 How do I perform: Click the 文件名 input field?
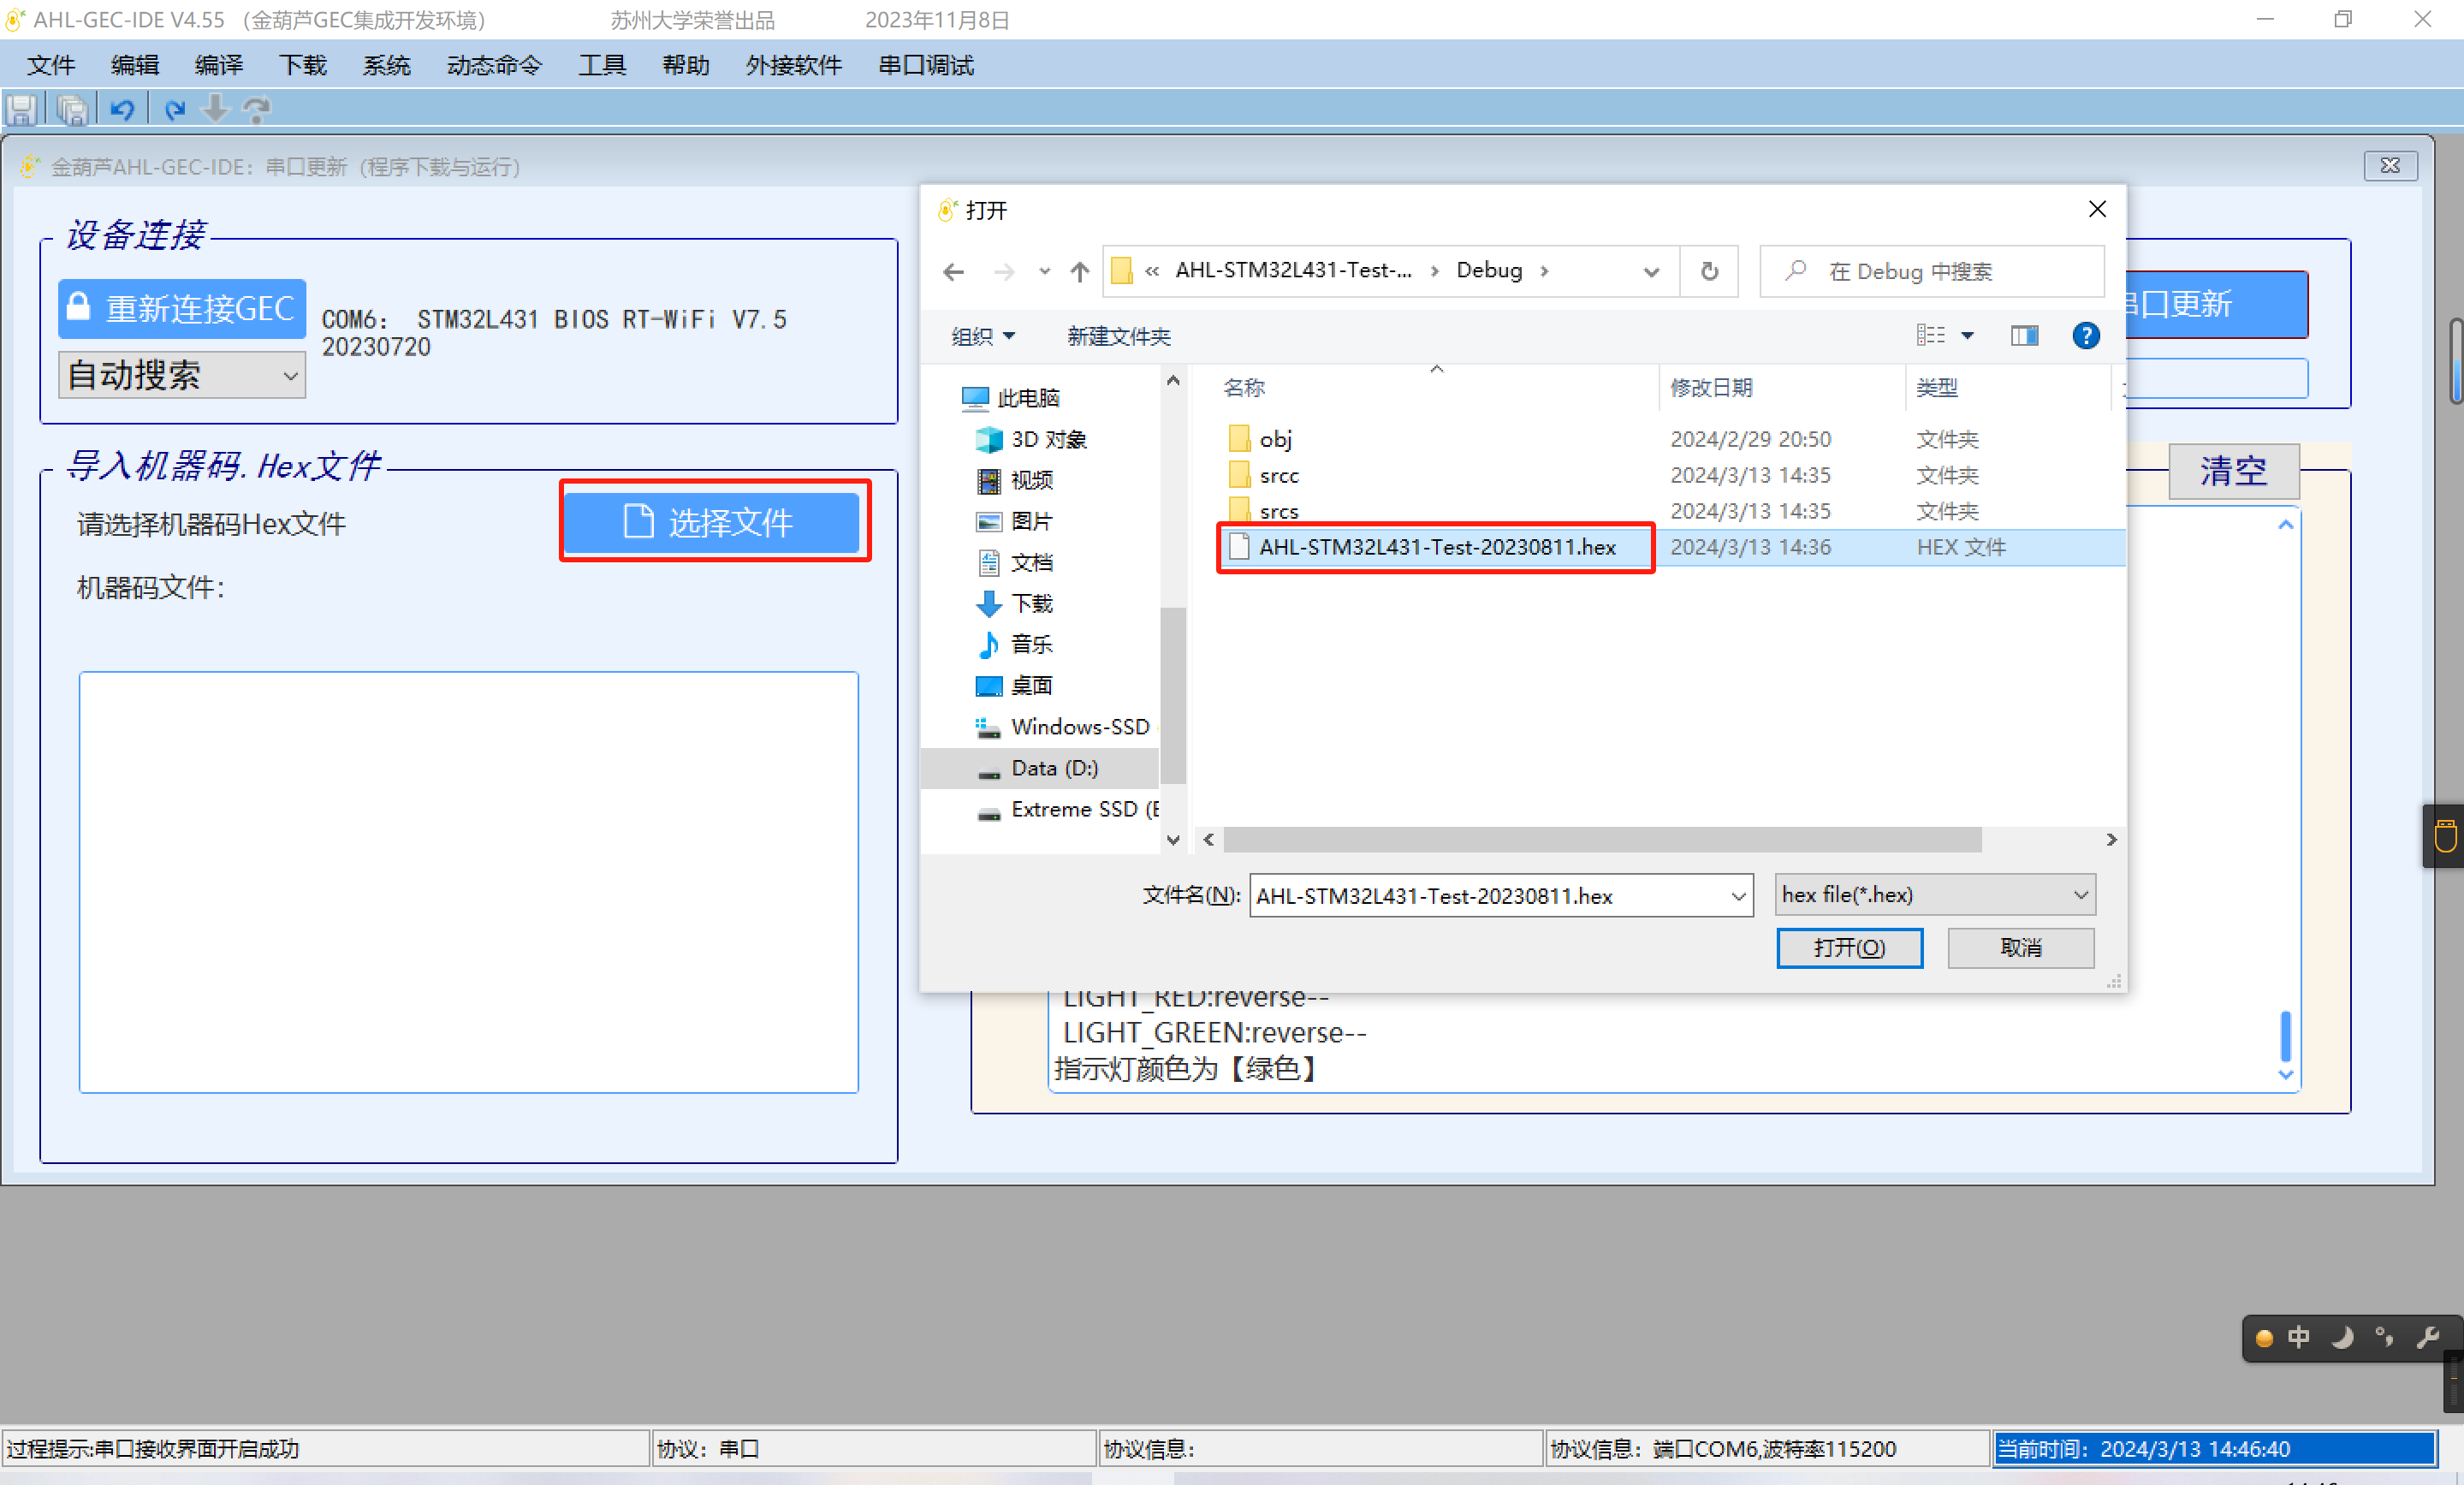click(1489, 896)
